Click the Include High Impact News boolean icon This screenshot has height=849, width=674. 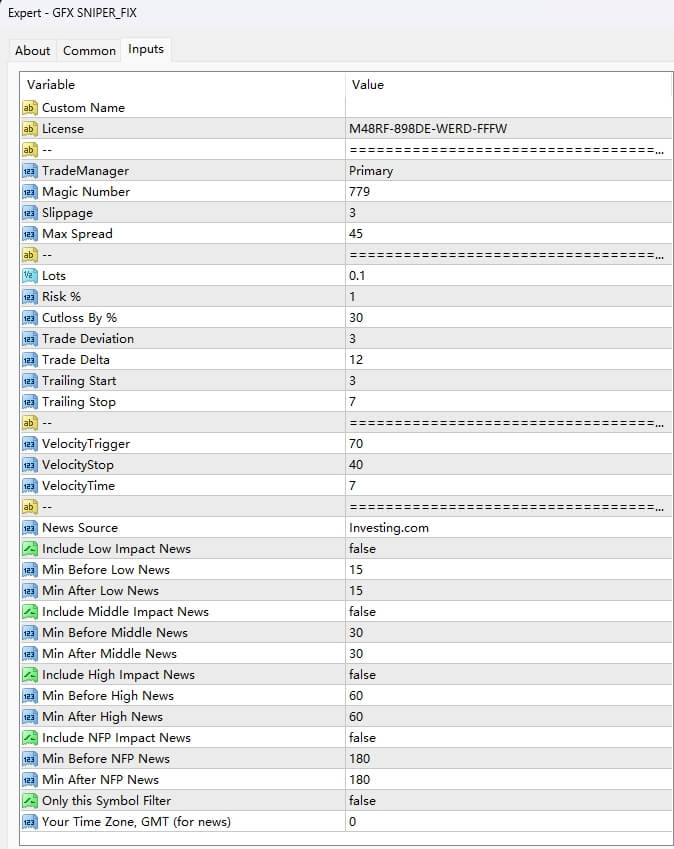[29, 675]
